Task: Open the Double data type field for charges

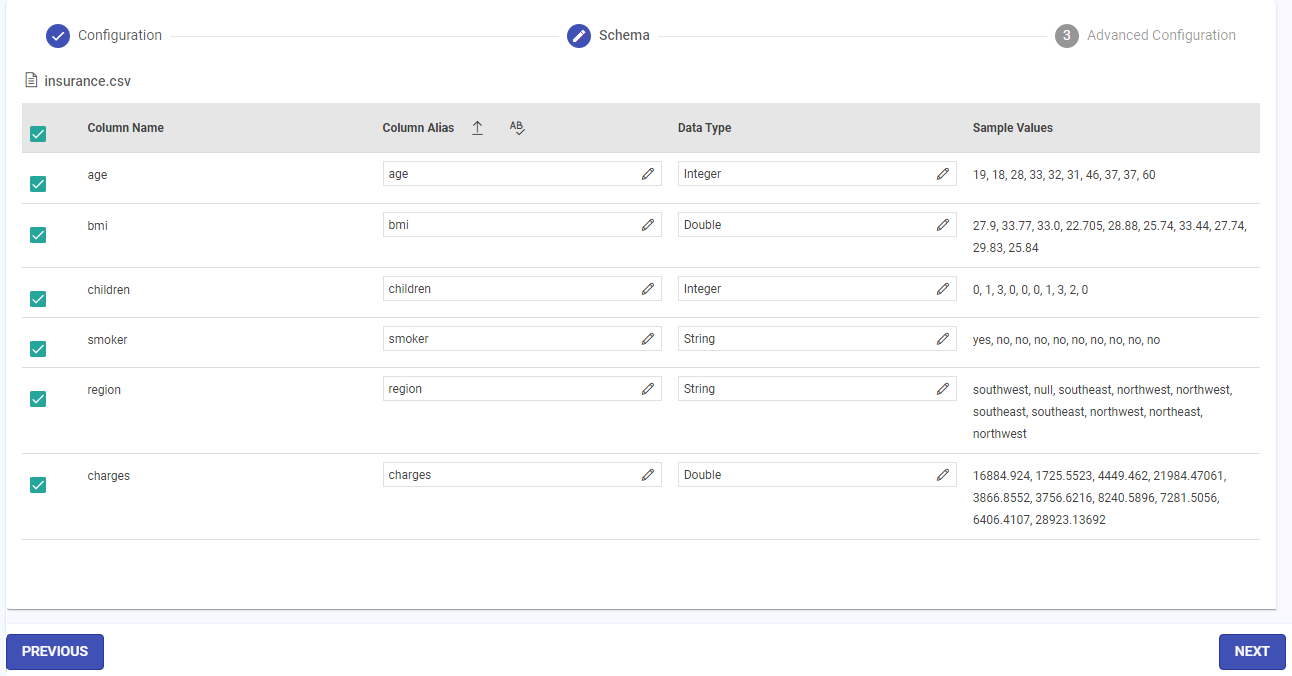Action: [x=800, y=474]
